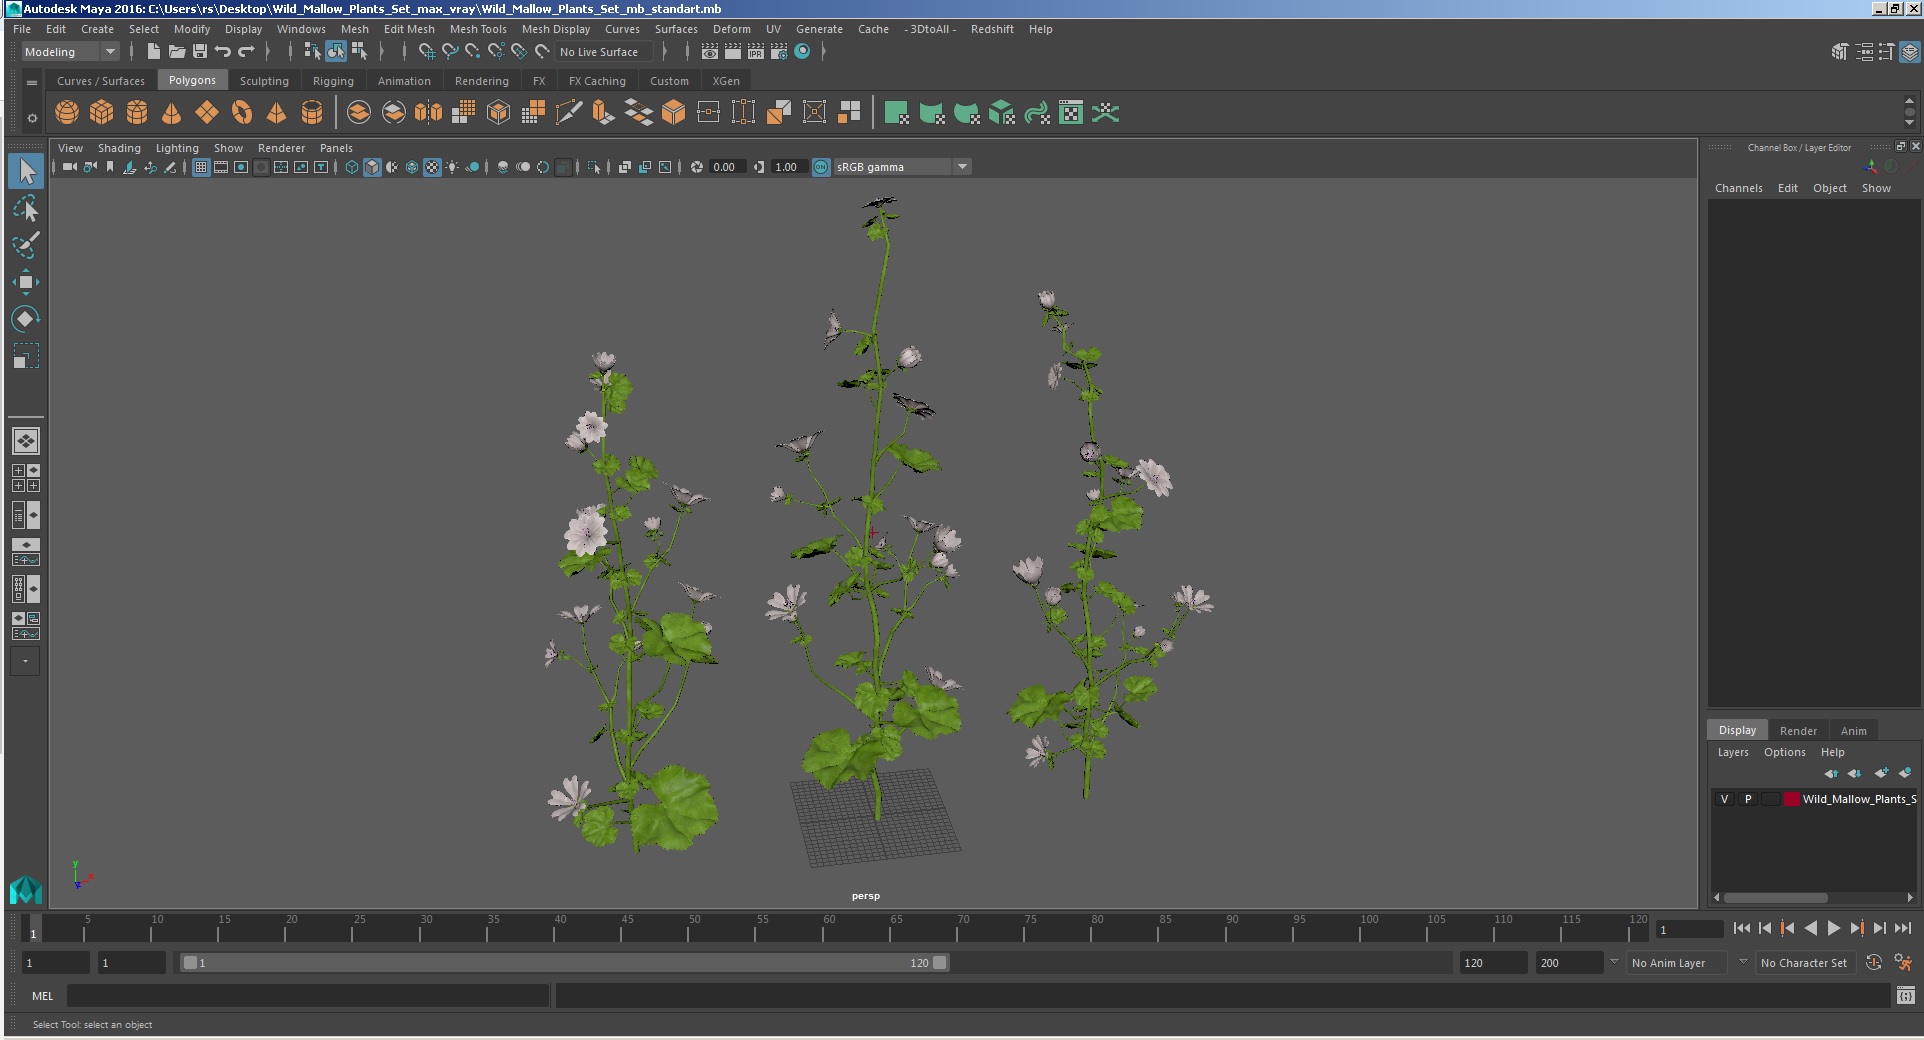
Task: Toggle wireframe display in viewport toolbar
Action: point(352,167)
